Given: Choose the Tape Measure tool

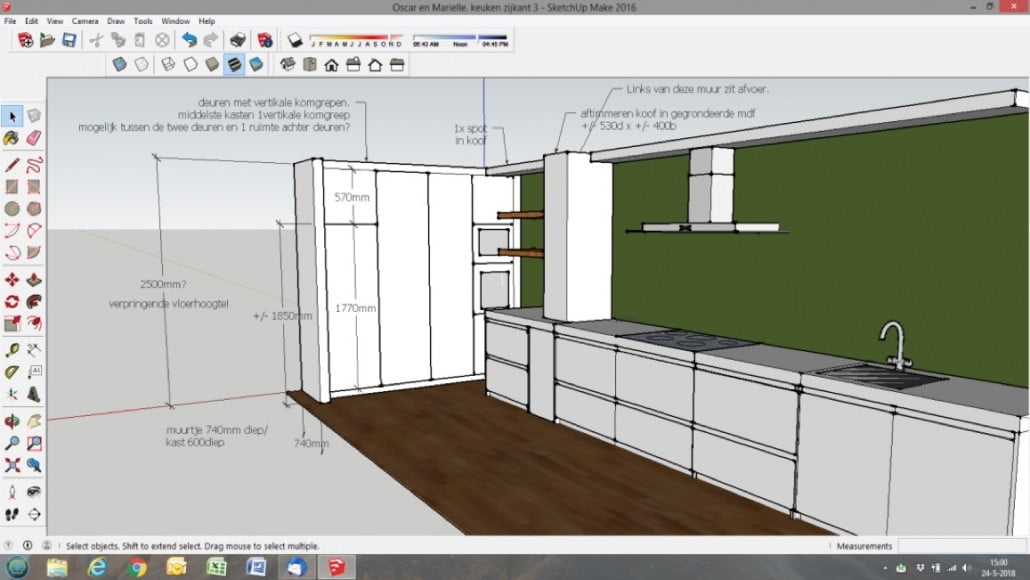Looking at the screenshot, I should [12, 350].
